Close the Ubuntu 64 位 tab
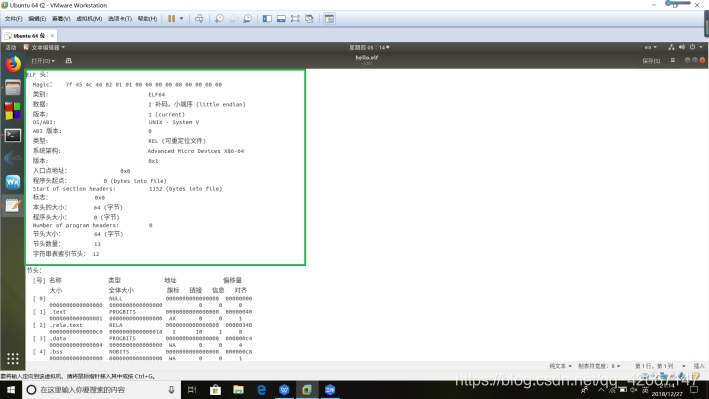This screenshot has width=709, height=399. point(52,35)
